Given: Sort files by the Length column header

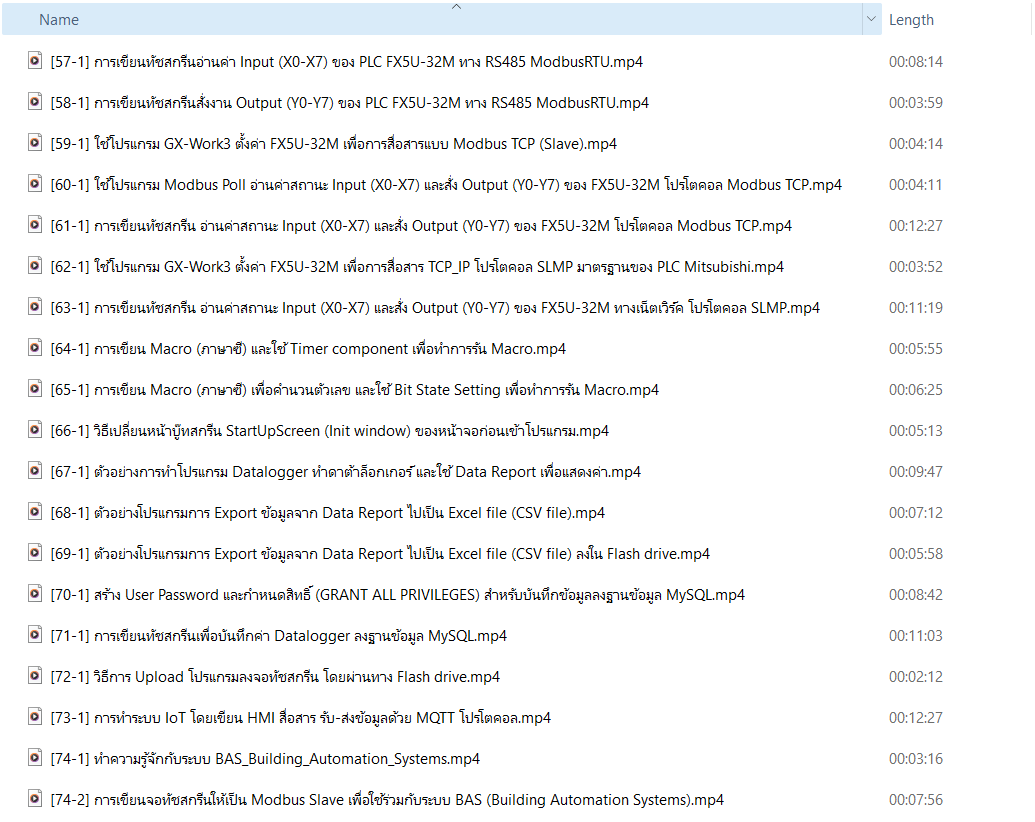Looking at the screenshot, I should tap(911, 20).
